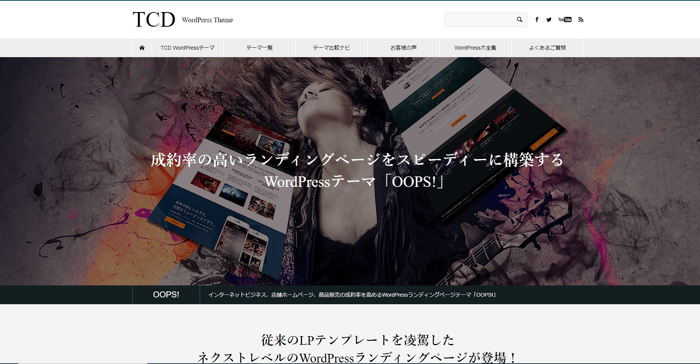Click the インターネットビジネス description text in the bar

click(x=352, y=295)
